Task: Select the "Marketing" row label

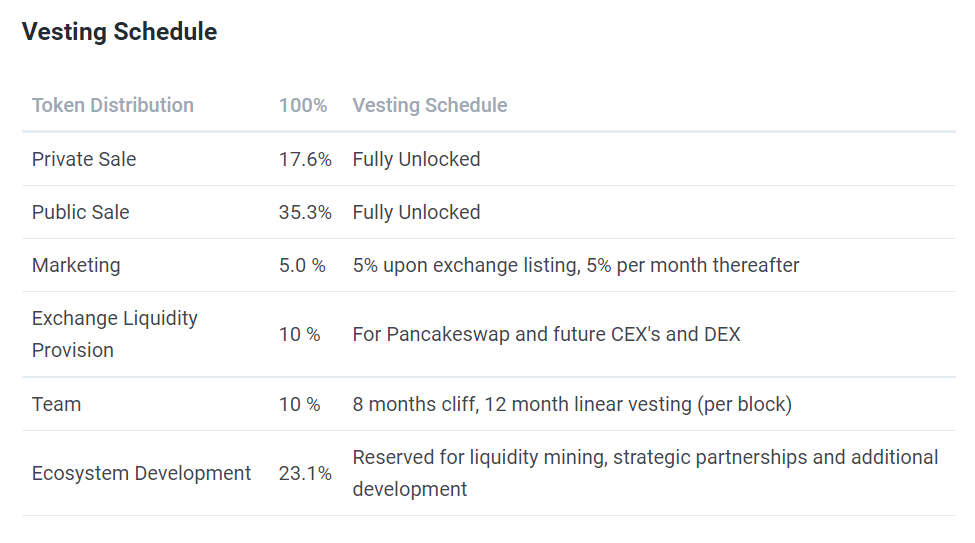Action: (76, 265)
